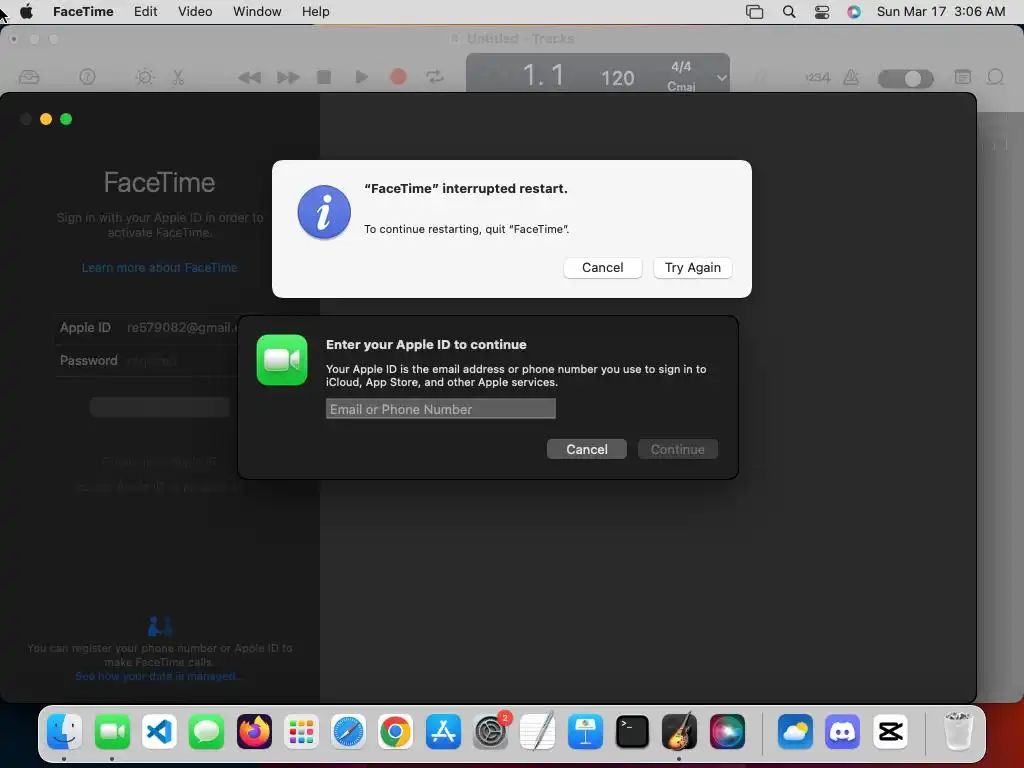Fast forward playback in GarageBand
Viewport: 1024px width, 768px height.
pos(288,78)
